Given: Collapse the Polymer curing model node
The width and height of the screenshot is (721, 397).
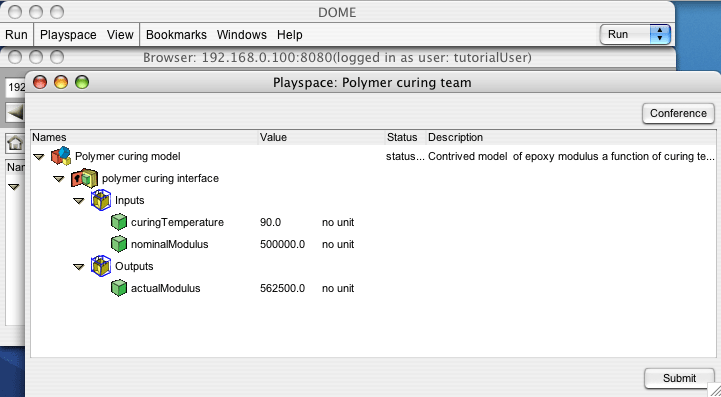Looking at the screenshot, I should point(39,157).
